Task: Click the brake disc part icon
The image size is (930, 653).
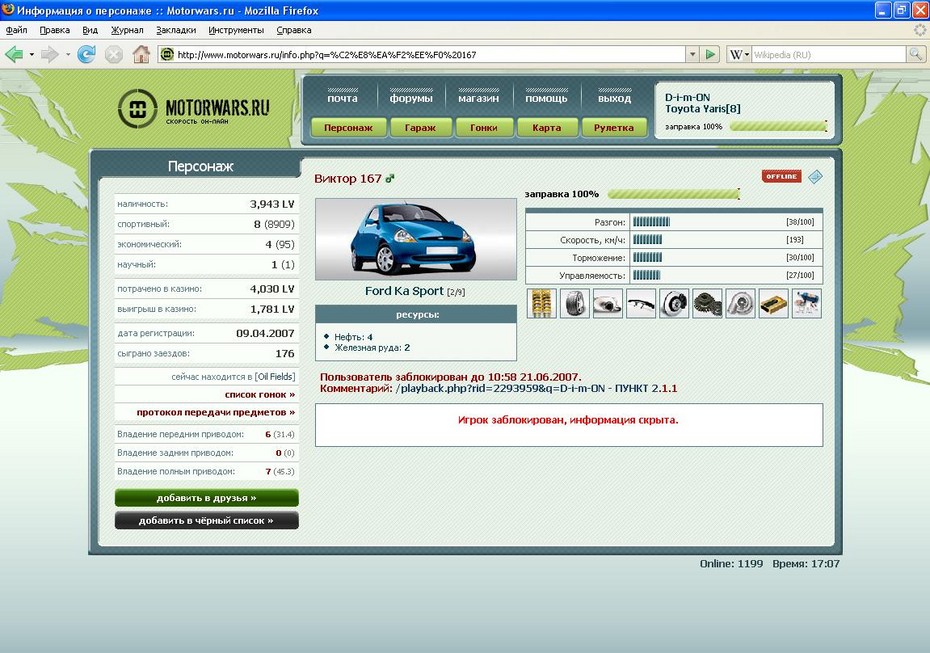Action: (674, 303)
